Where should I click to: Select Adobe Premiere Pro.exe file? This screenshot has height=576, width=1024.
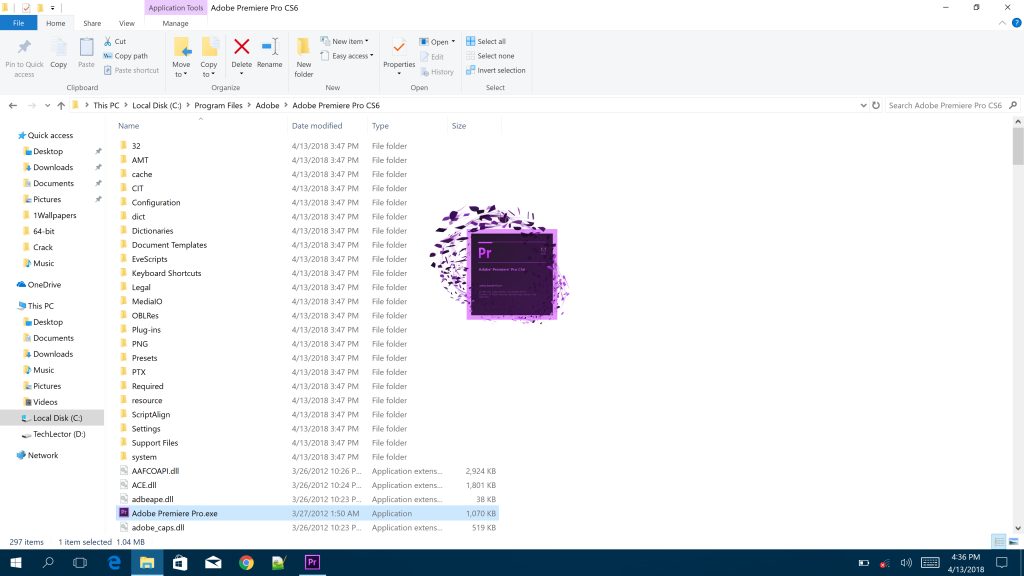click(x=308, y=513)
